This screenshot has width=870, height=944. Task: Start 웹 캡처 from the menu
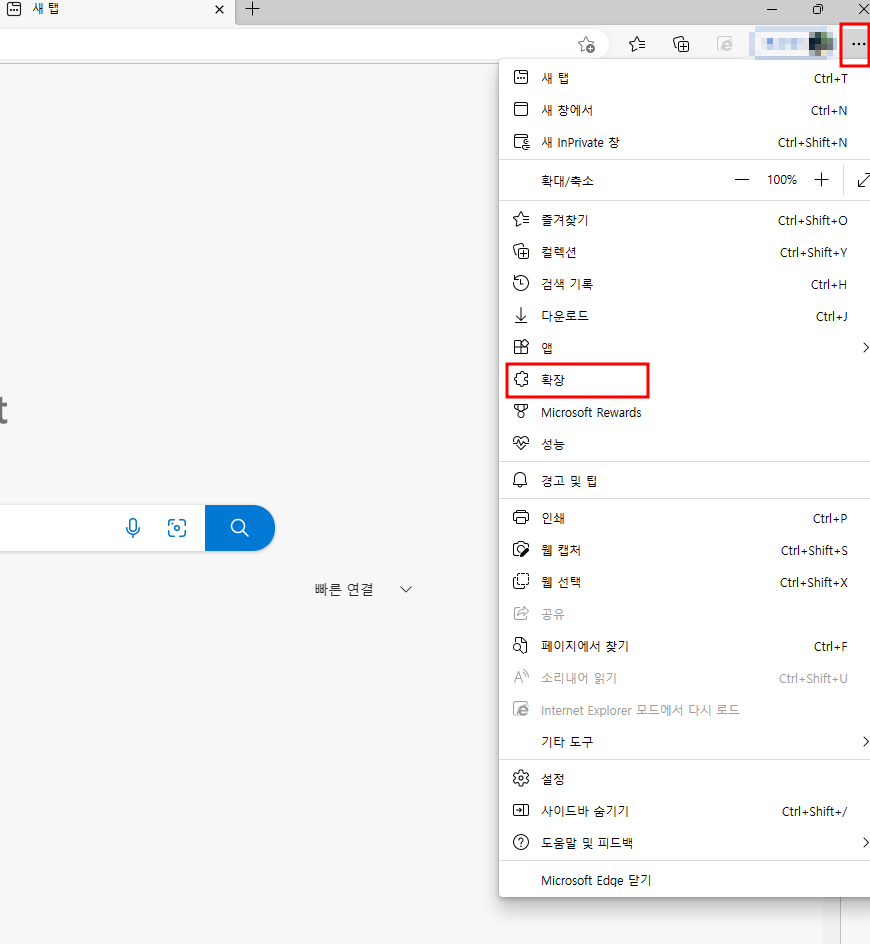[685, 550]
